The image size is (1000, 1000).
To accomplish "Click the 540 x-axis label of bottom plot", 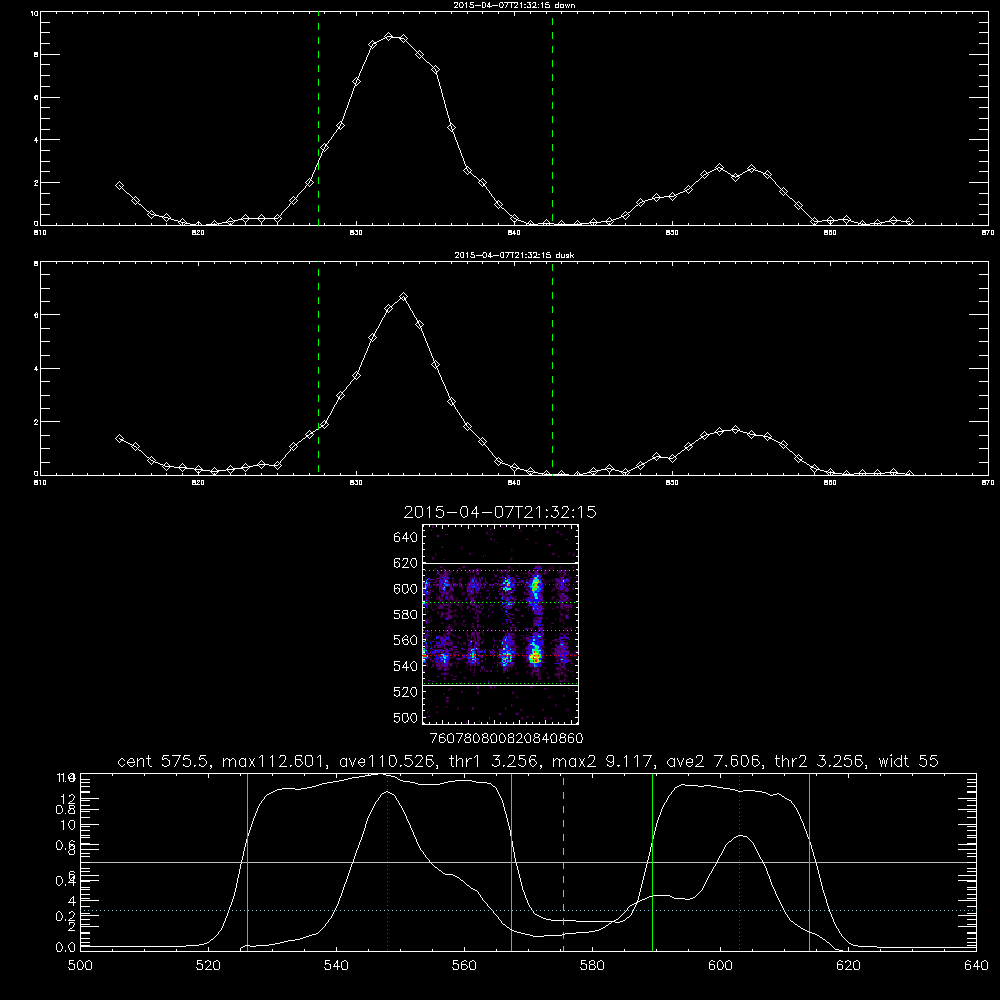I will 336,966.
